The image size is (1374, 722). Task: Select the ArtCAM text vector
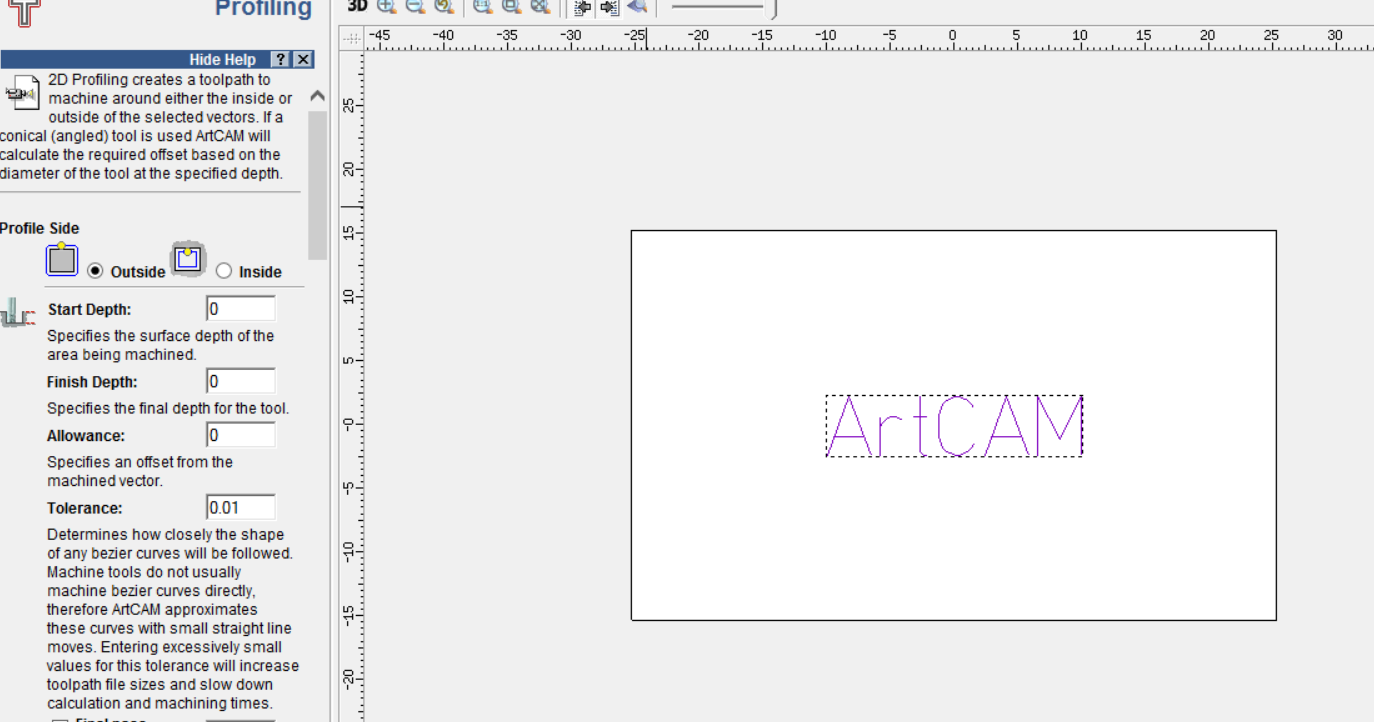point(954,426)
